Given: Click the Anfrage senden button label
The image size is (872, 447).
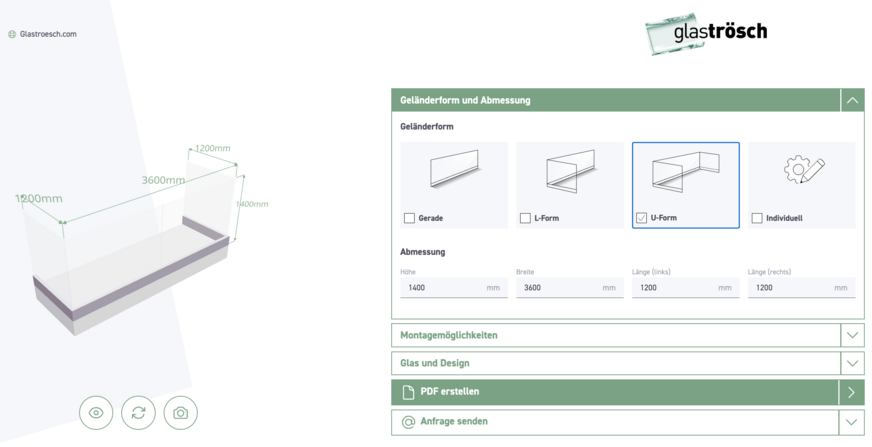Looking at the screenshot, I should (x=454, y=421).
